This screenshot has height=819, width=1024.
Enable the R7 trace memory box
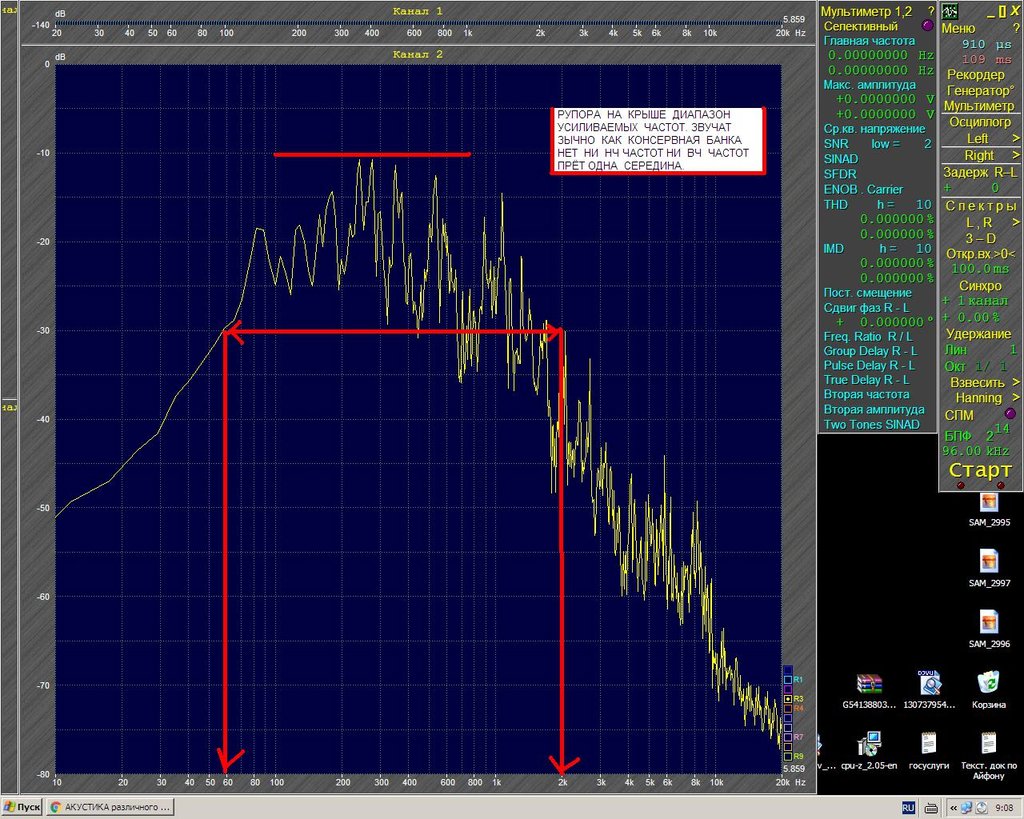(788, 737)
